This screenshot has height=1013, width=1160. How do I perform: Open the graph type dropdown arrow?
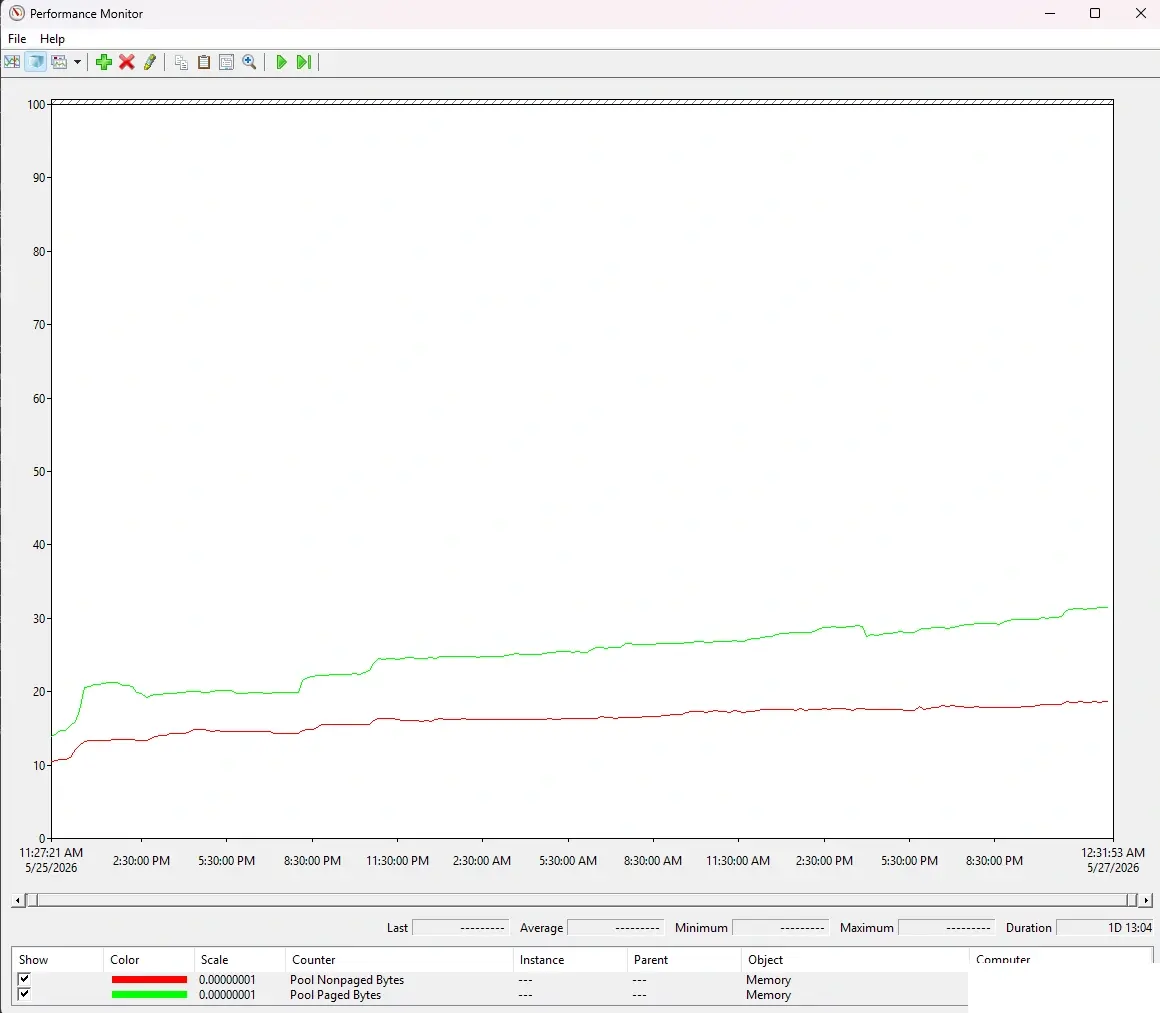point(77,62)
